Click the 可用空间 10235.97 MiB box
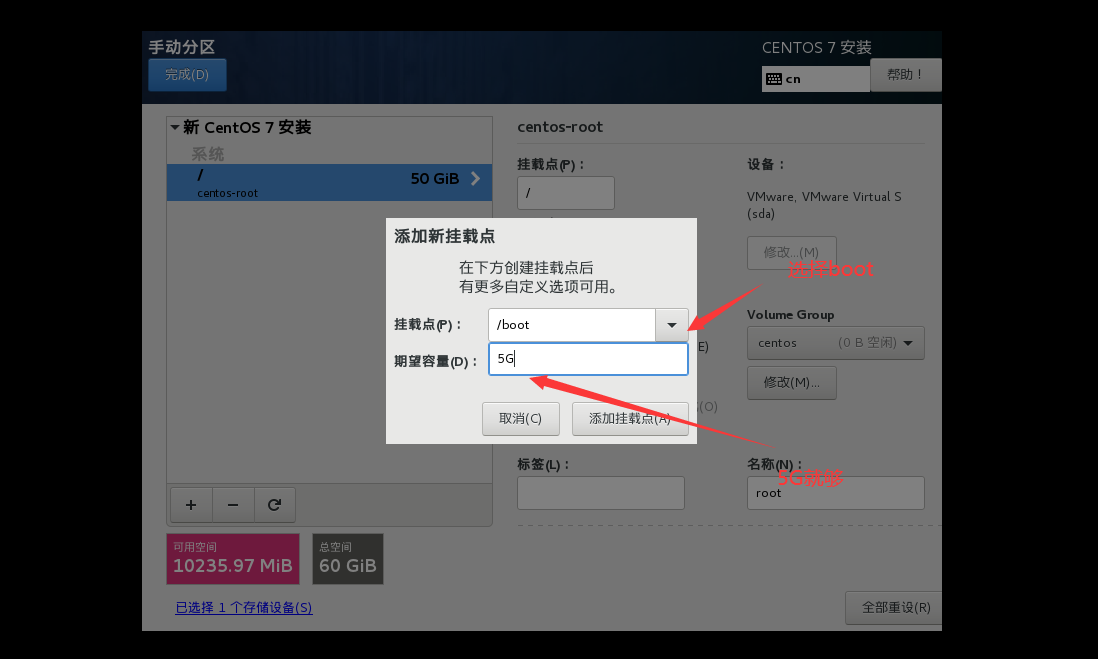This screenshot has height=659, width=1098. (232, 559)
